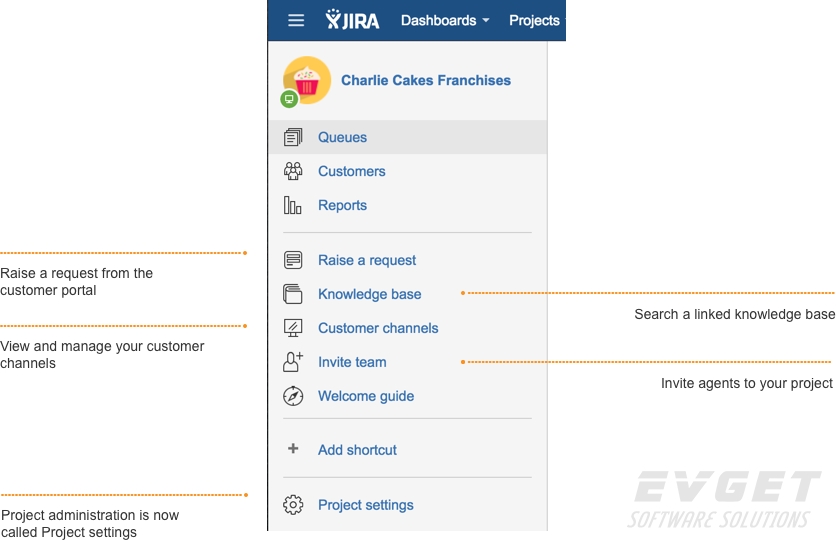Open the Raise a request link
The image size is (836, 540).
click(x=367, y=260)
